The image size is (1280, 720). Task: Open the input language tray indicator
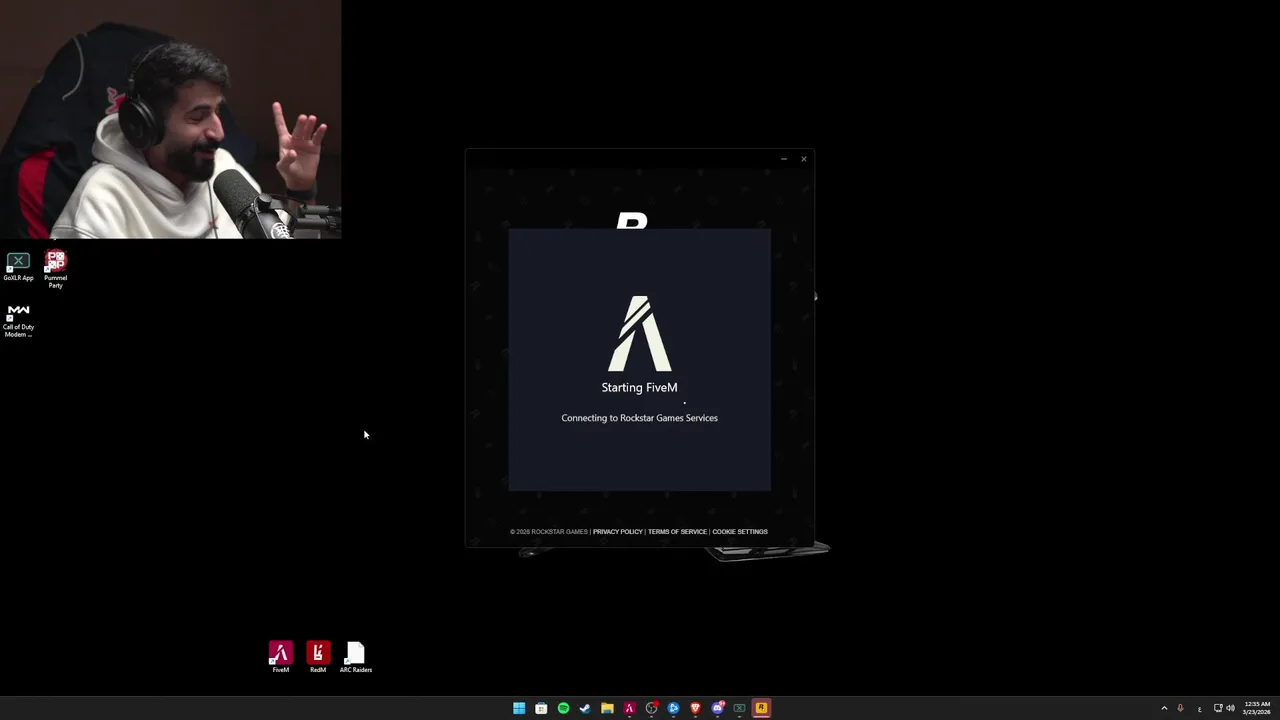tap(1199, 708)
